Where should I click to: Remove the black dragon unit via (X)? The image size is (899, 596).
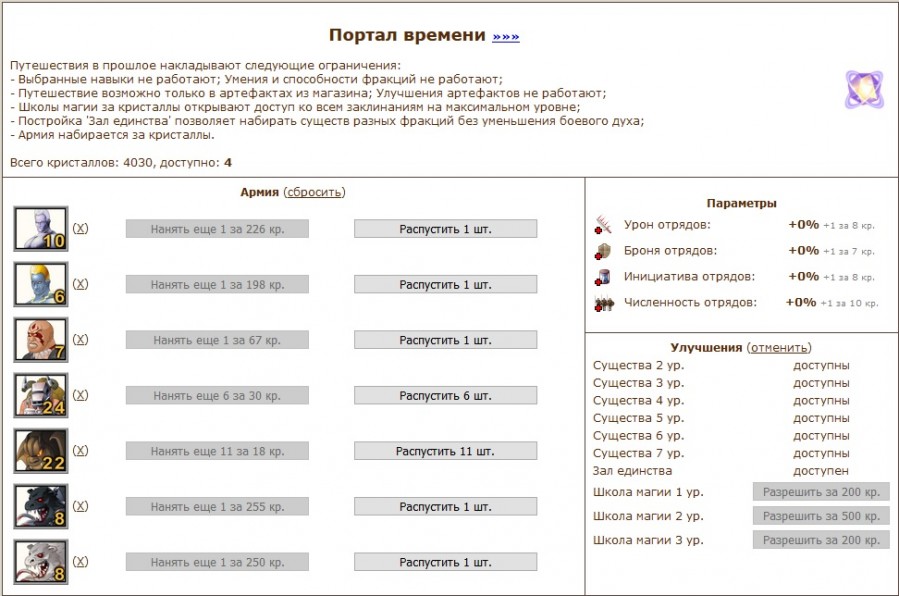point(80,506)
